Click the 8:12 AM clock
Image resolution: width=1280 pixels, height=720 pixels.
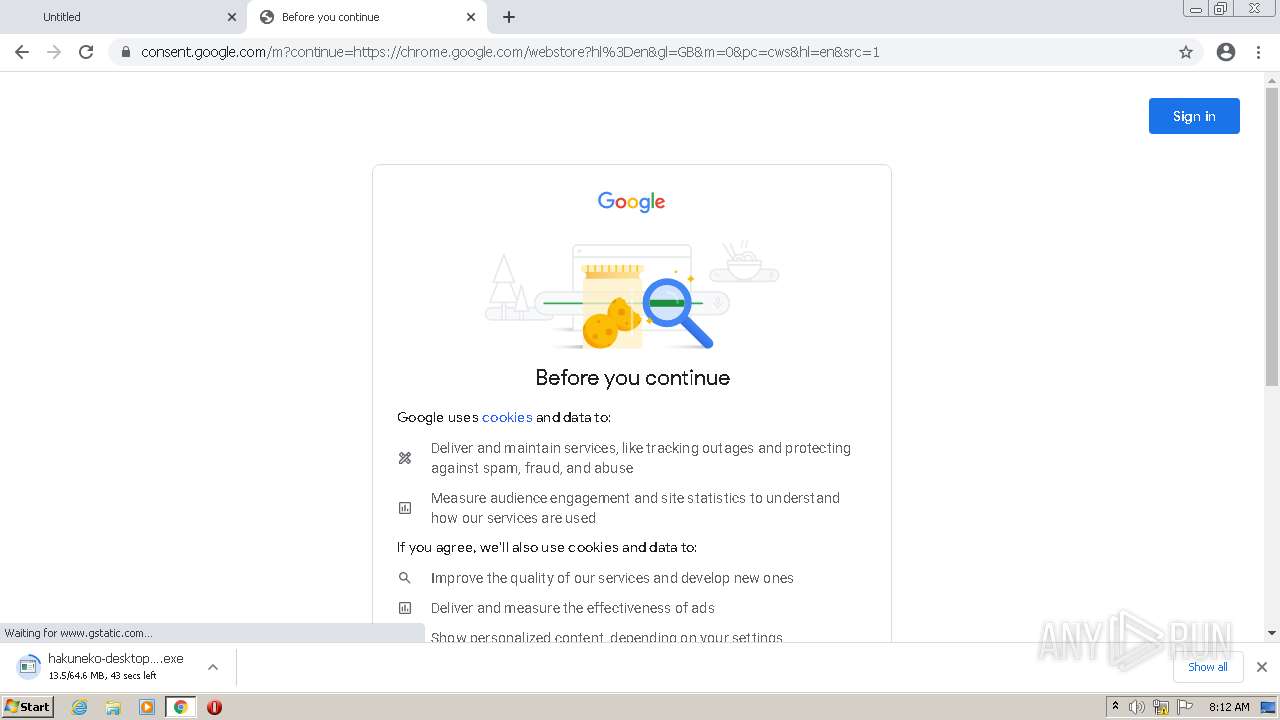(1229, 707)
